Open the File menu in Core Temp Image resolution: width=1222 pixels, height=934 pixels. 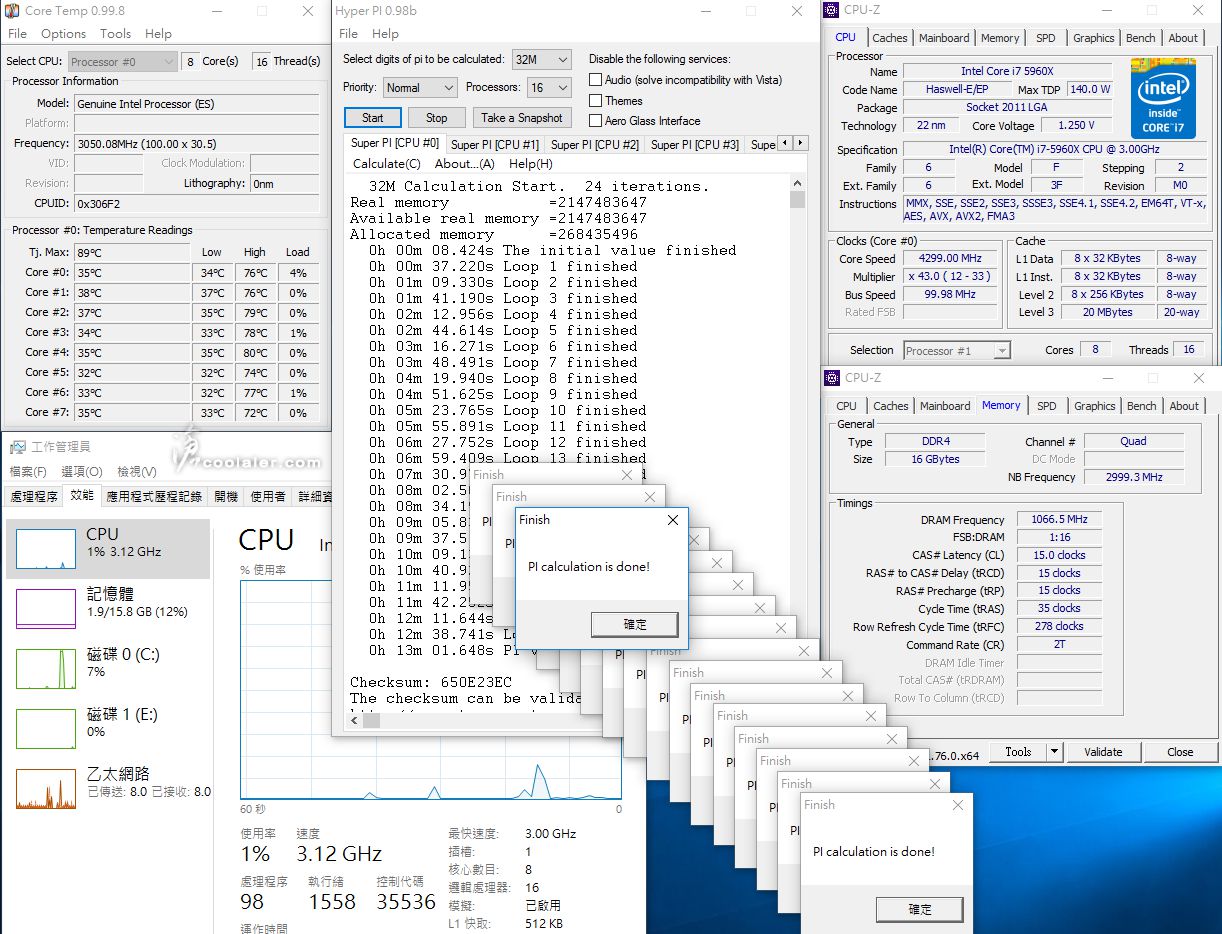click(18, 33)
